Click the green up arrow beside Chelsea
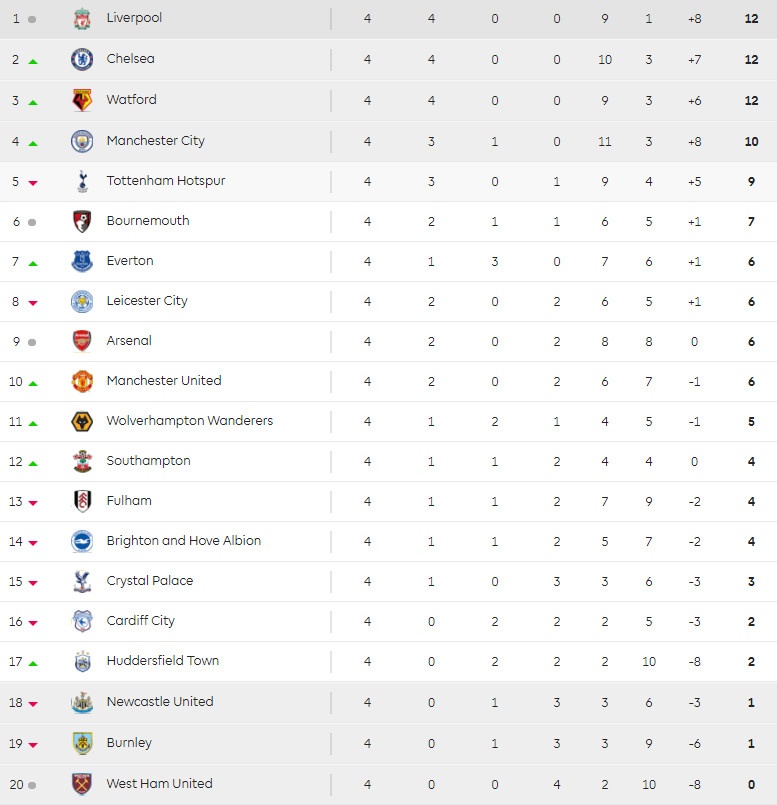Screen dimensions: 777x805 click(33, 62)
